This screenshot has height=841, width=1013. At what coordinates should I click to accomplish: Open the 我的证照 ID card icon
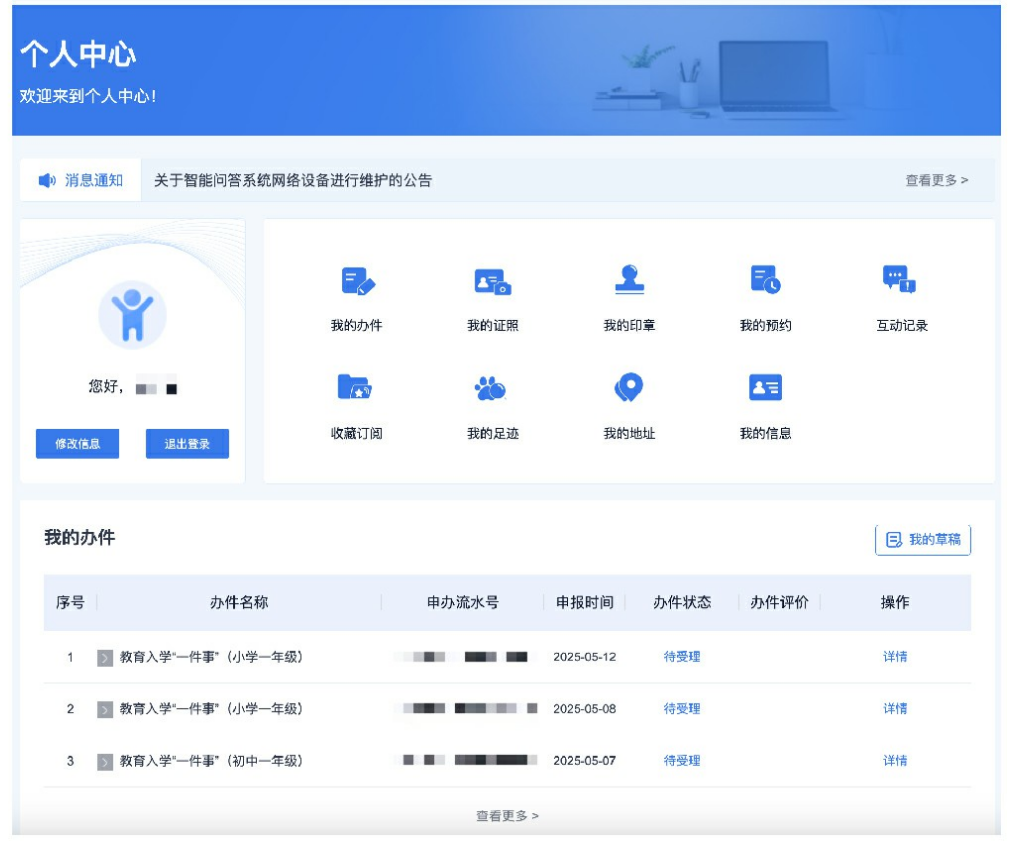(x=492, y=282)
